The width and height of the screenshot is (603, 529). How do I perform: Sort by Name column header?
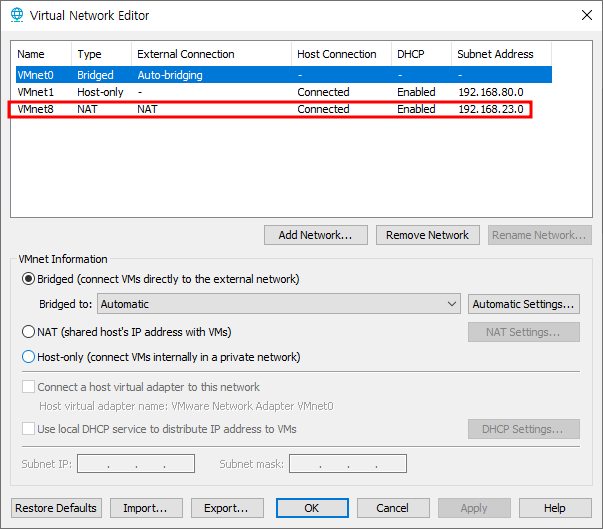(43, 54)
